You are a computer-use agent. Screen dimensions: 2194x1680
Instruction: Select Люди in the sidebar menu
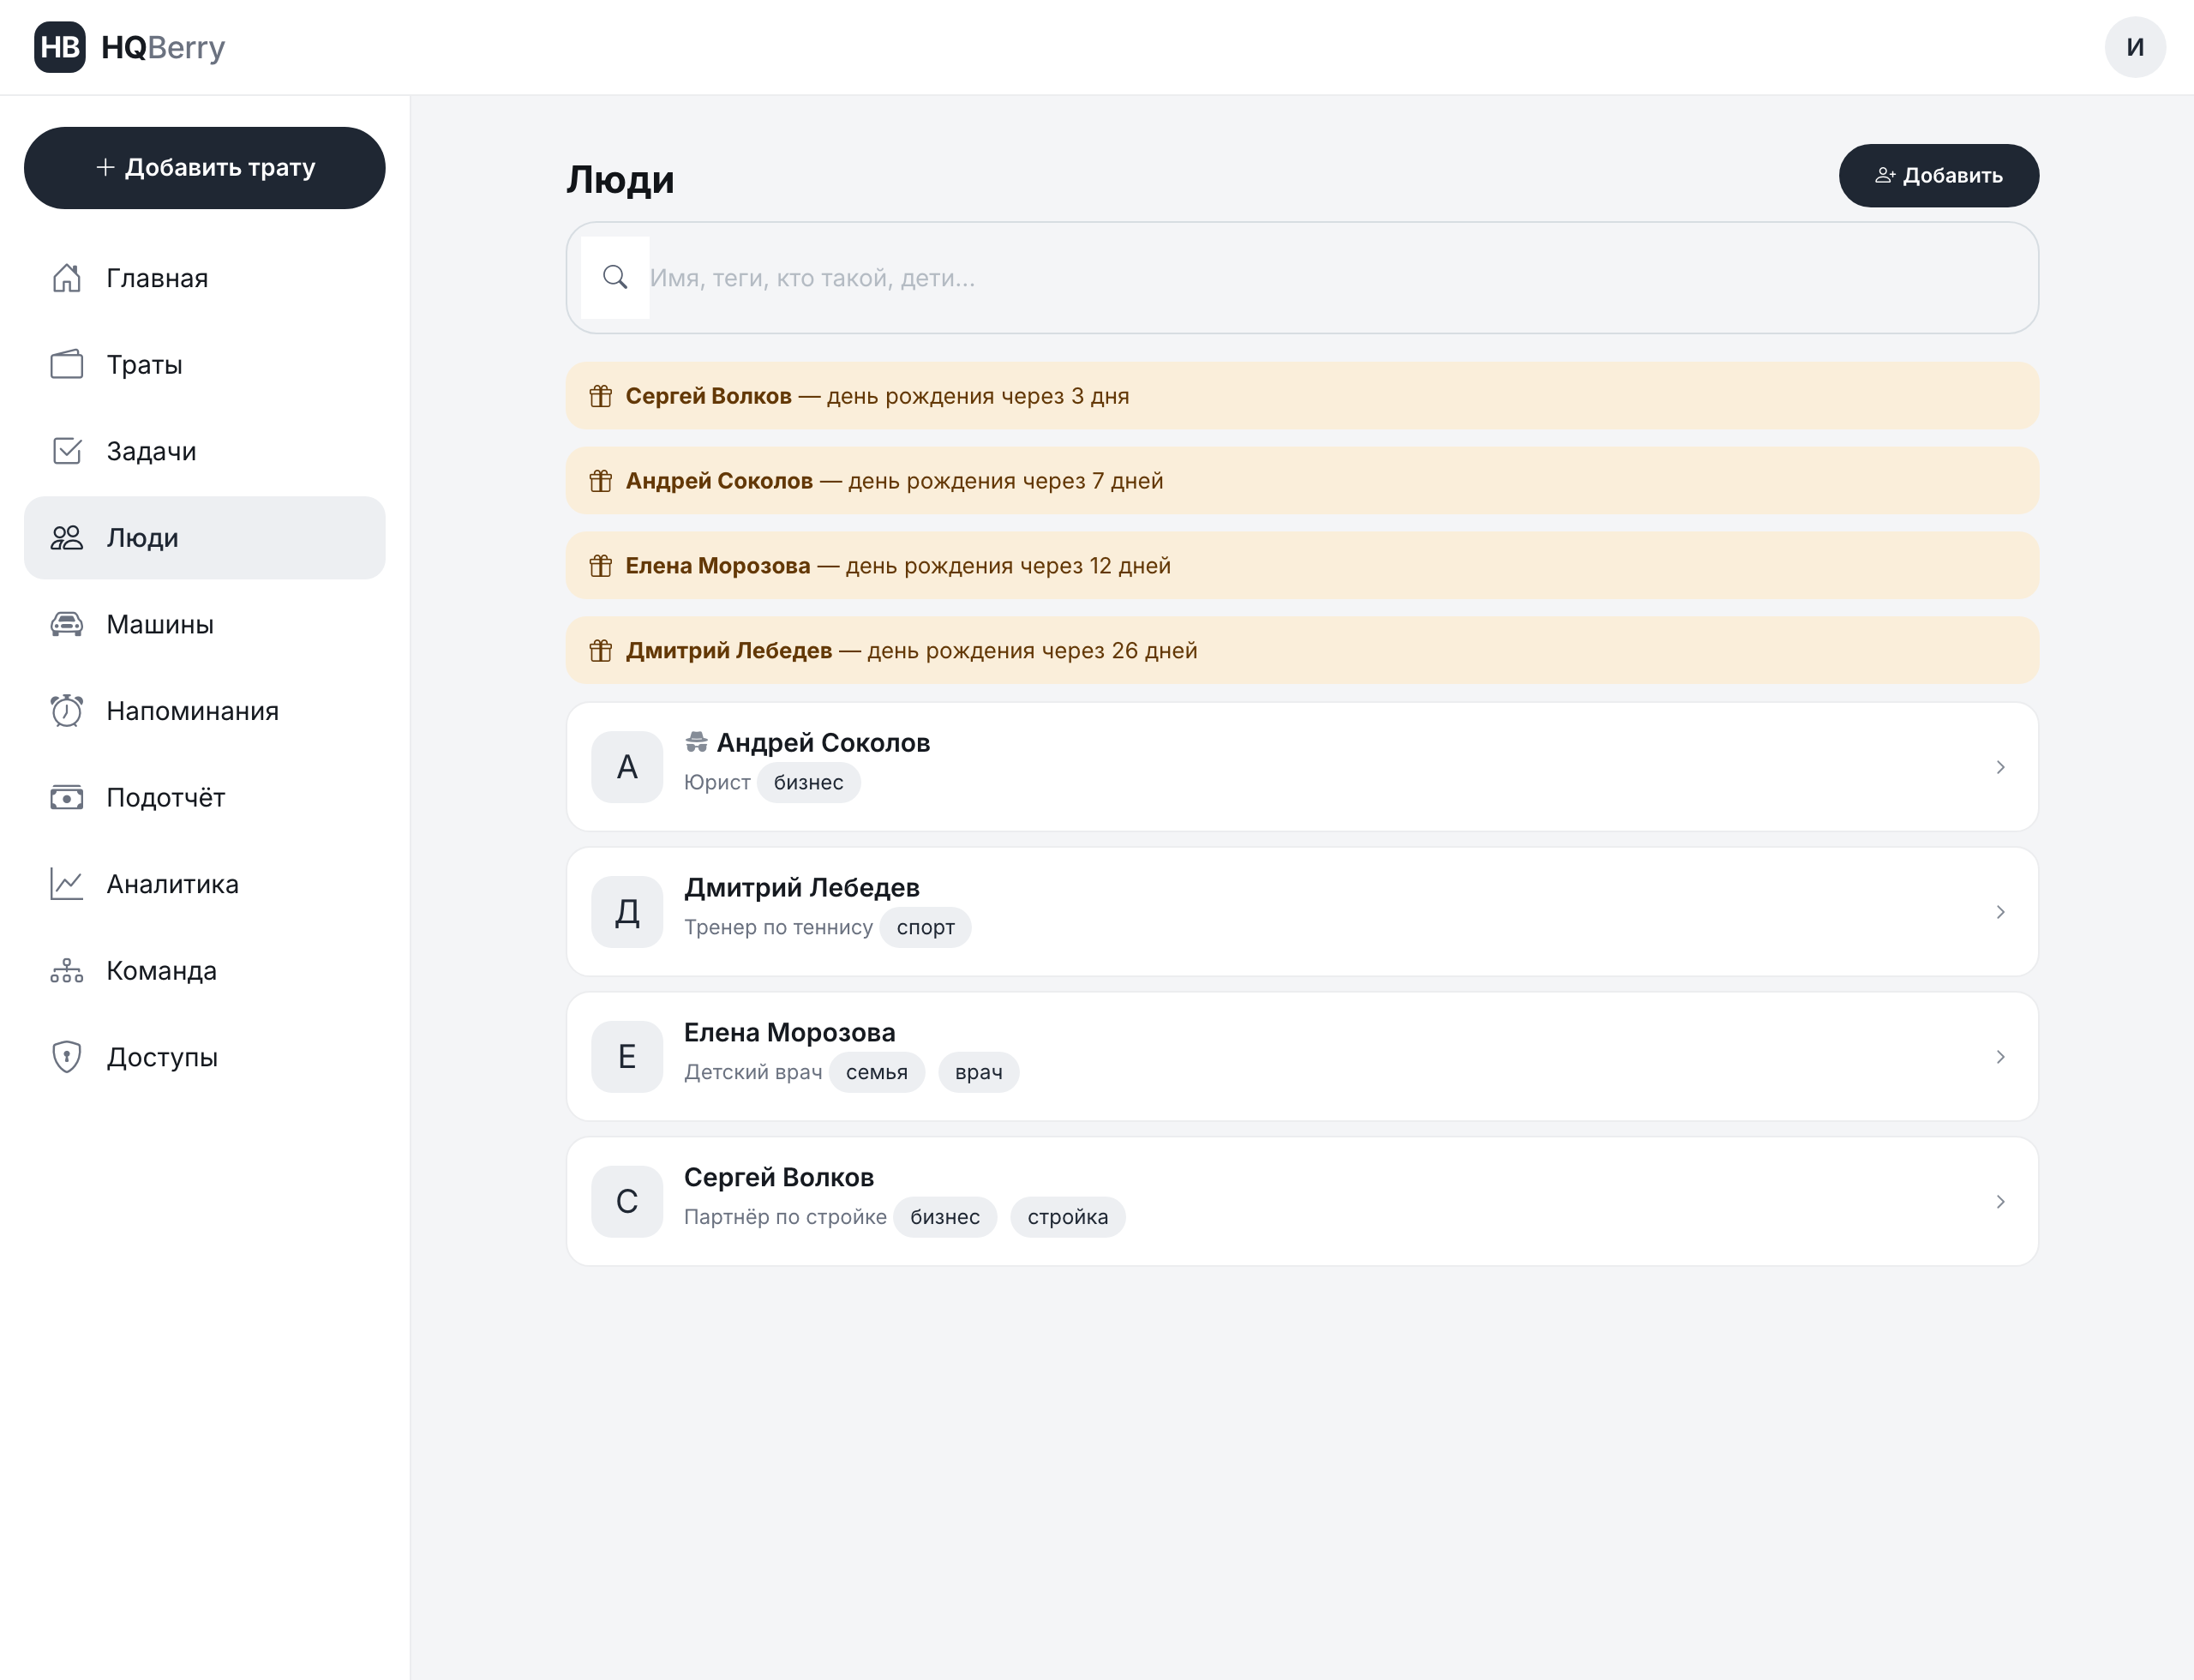205,538
